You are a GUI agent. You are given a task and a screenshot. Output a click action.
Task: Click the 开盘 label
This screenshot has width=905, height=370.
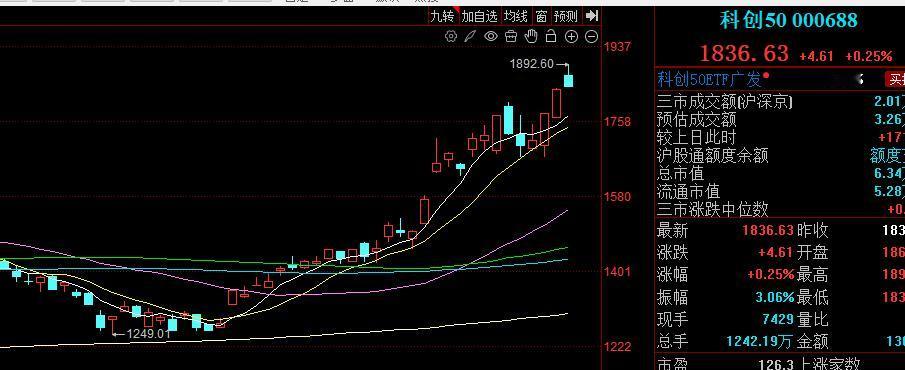(813, 252)
